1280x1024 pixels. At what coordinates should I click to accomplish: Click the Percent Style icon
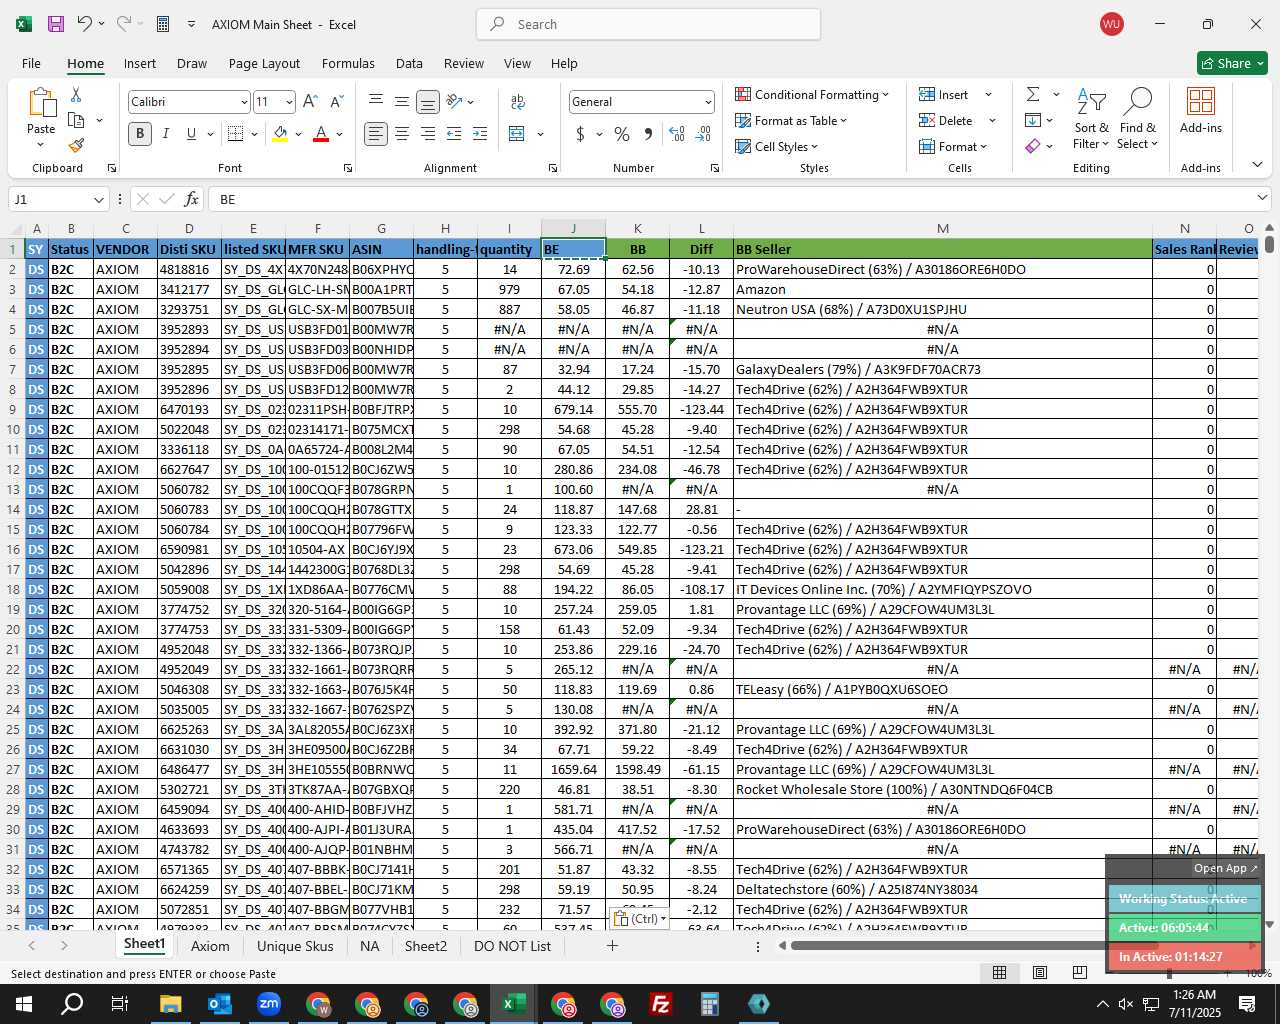click(622, 133)
